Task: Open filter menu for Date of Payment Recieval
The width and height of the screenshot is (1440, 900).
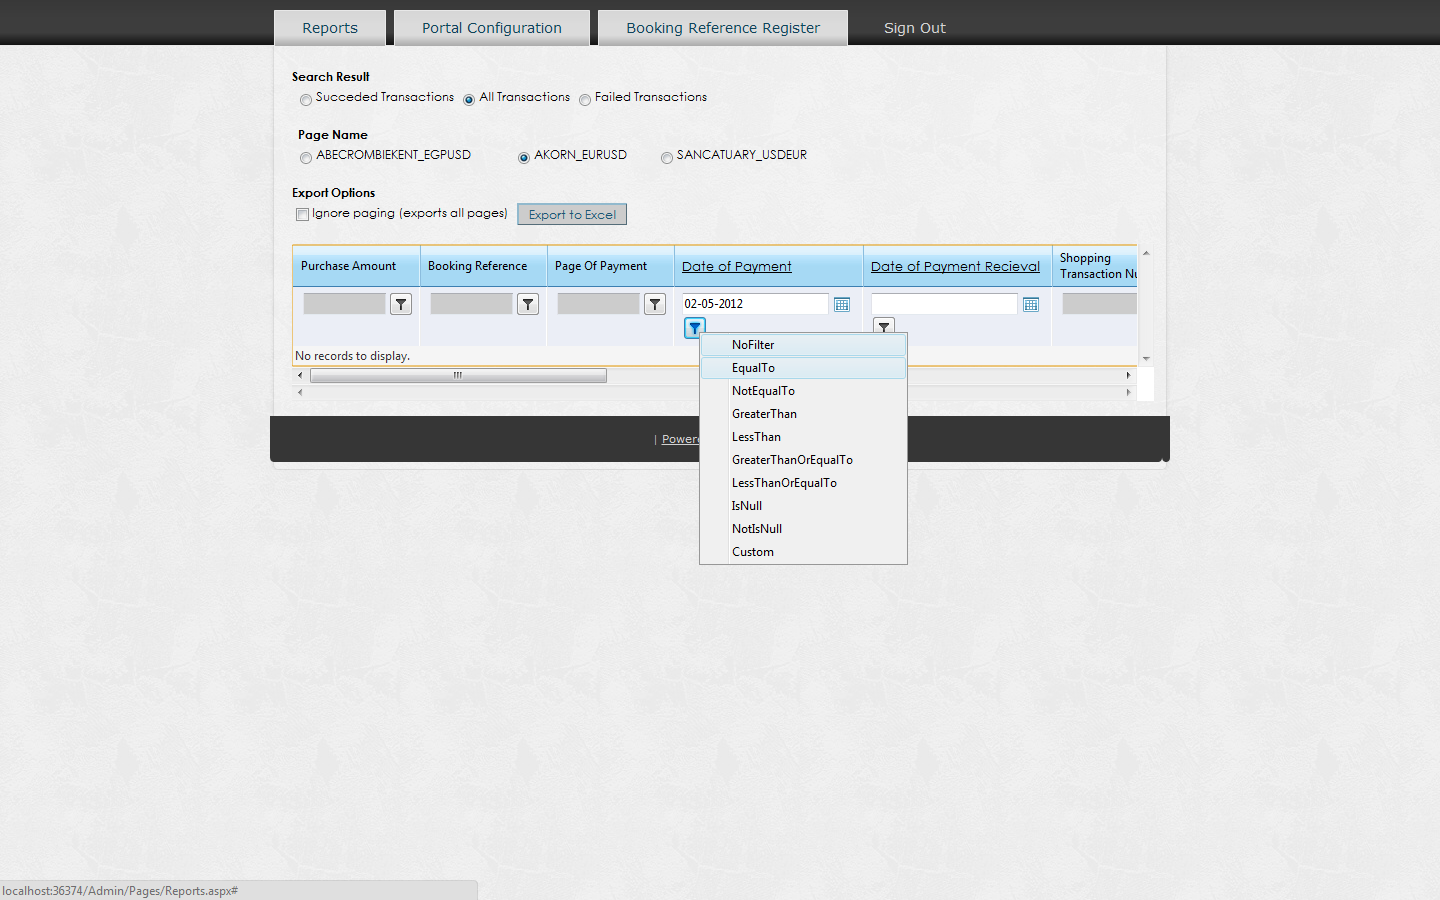Action: (x=884, y=326)
